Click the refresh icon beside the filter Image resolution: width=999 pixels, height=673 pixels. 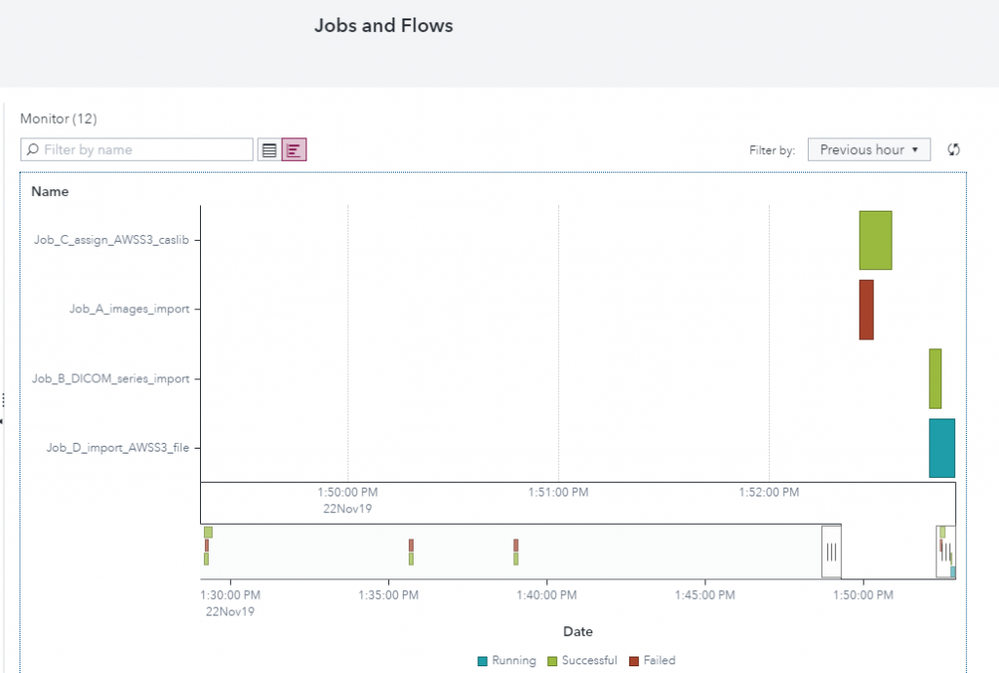point(954,150)
